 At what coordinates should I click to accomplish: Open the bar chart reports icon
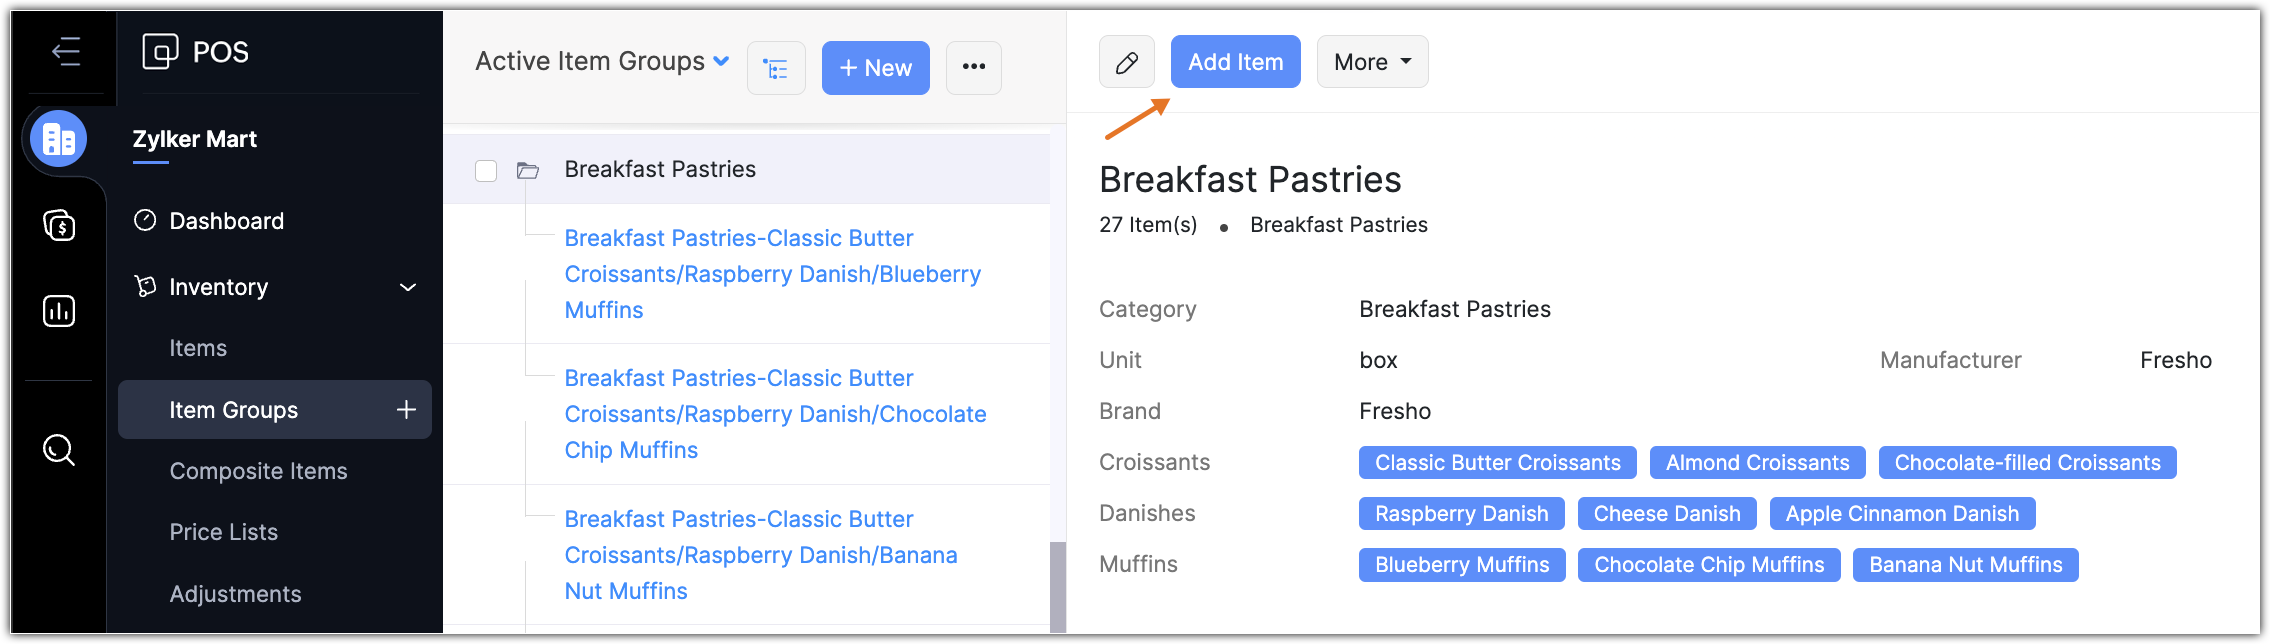(59, 311)
